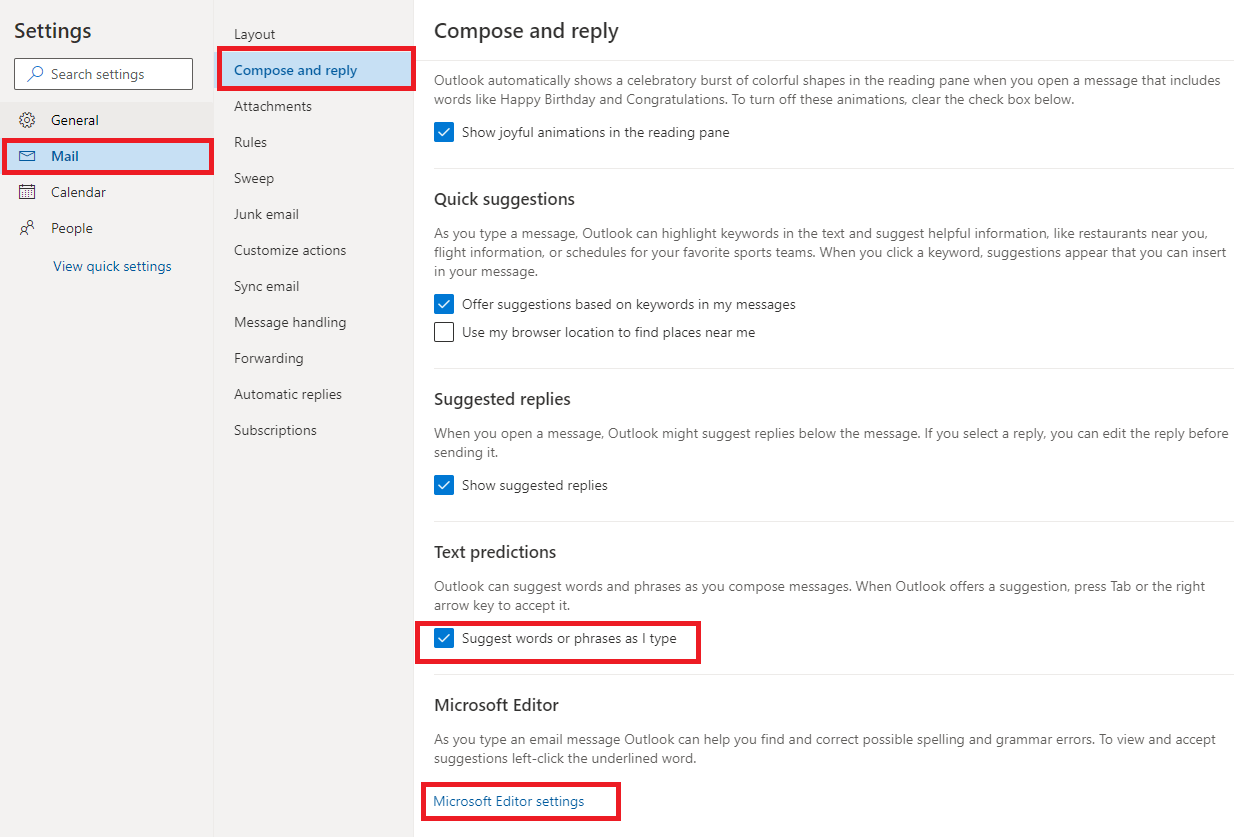Disable Suggest words or phrases as I type
1234x837 pixels.
[443, 637]
